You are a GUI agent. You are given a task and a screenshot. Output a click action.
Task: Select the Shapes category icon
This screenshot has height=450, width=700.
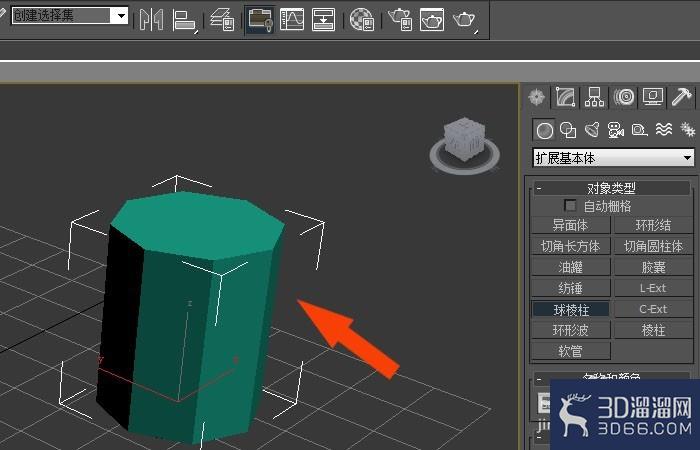click(x=568, y=130)
